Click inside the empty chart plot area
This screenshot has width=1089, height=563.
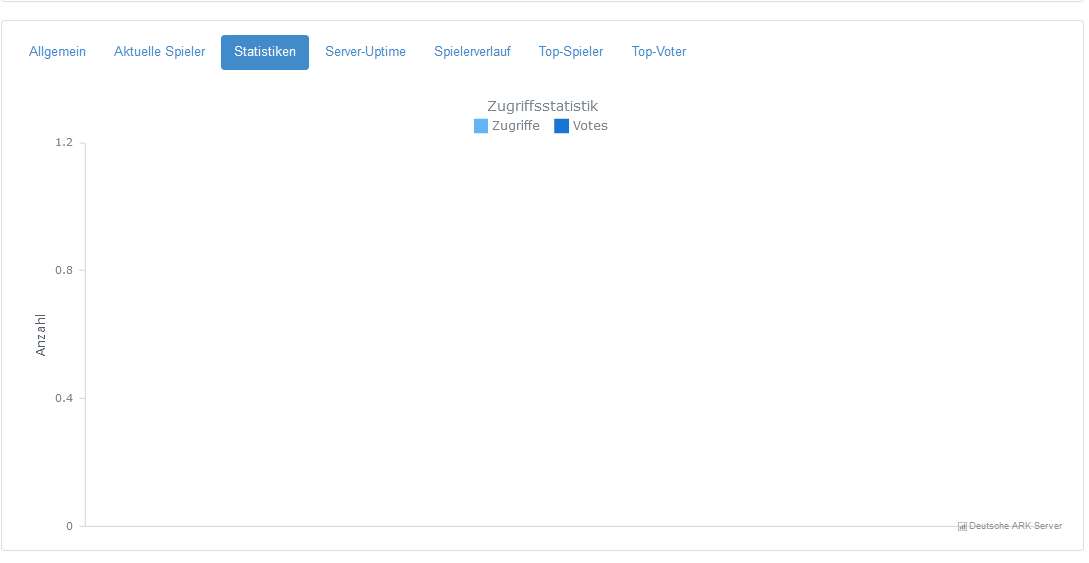[576, 333]
